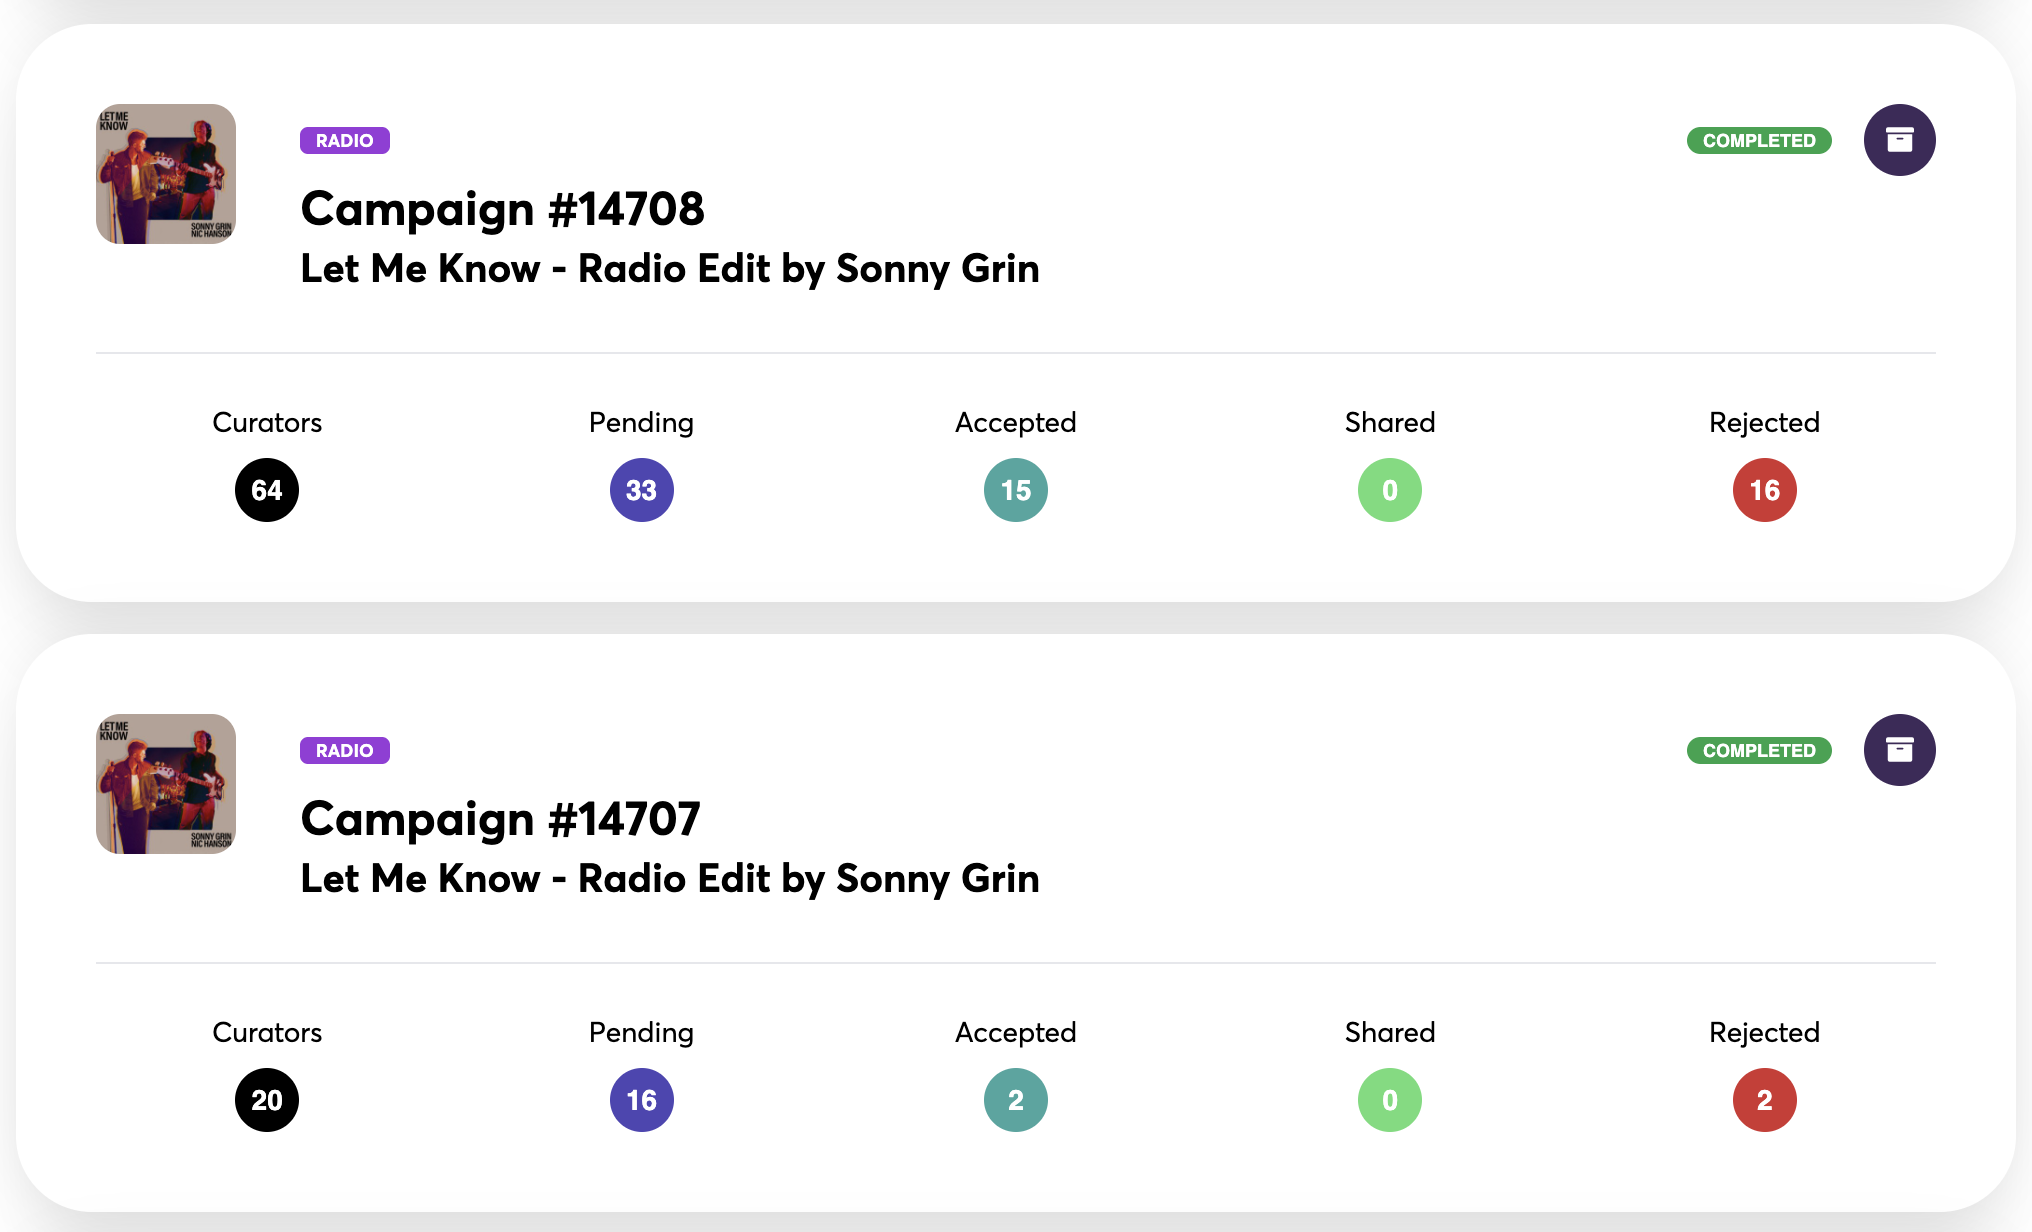Click the Campaign #14707 title
This screenshot has width=2032, height=1232.
point(500,819)
